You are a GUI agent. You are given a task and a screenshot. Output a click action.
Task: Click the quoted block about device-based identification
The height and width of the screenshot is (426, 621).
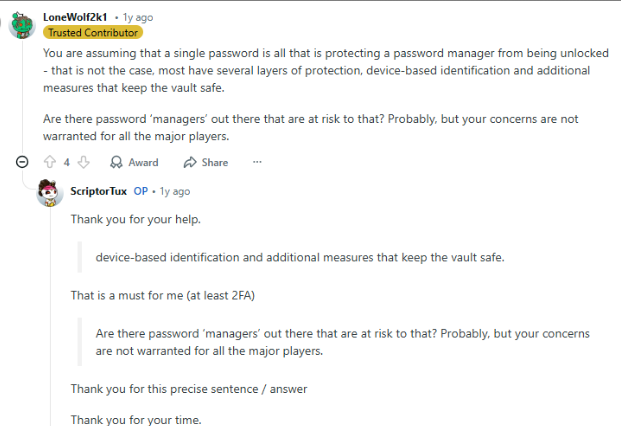pyautogui.click(x=300, y=257)
